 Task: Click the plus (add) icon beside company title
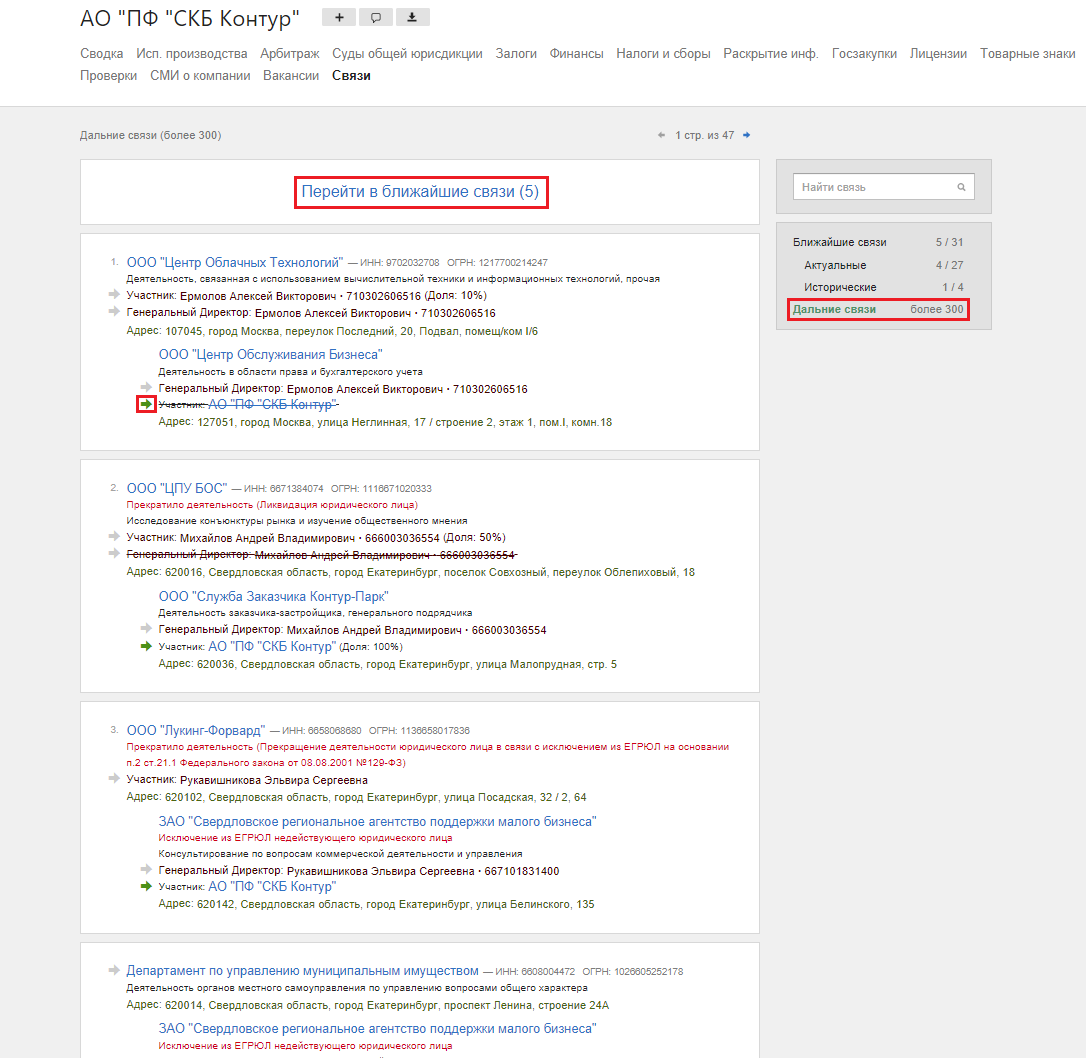(339, 17)
